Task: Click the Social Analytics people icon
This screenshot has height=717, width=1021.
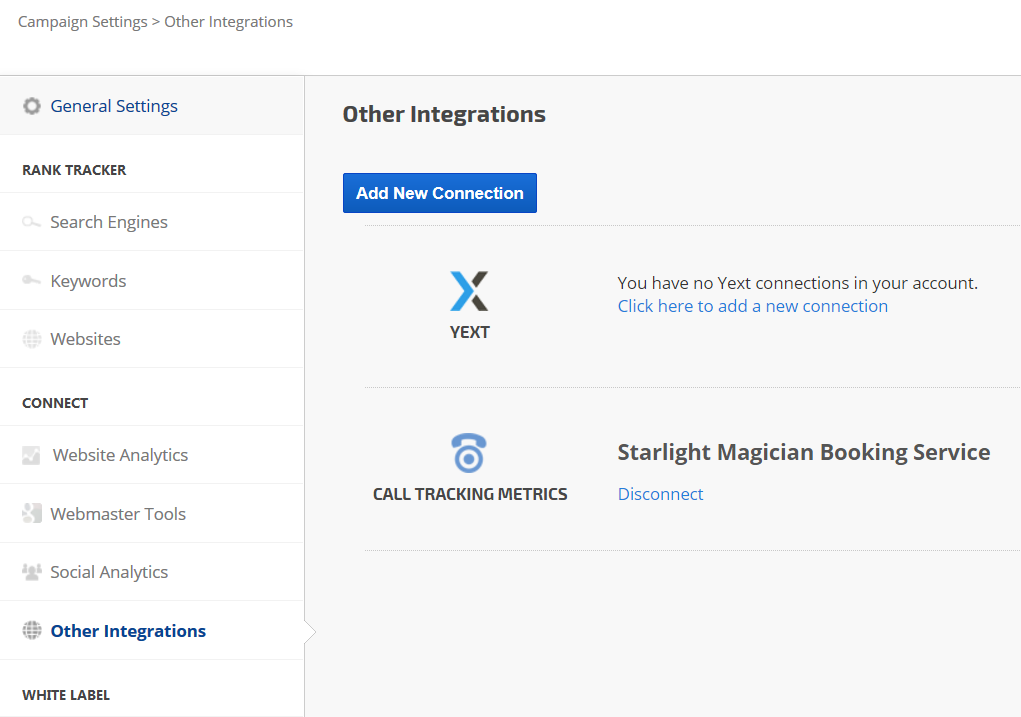Action: 32,572
